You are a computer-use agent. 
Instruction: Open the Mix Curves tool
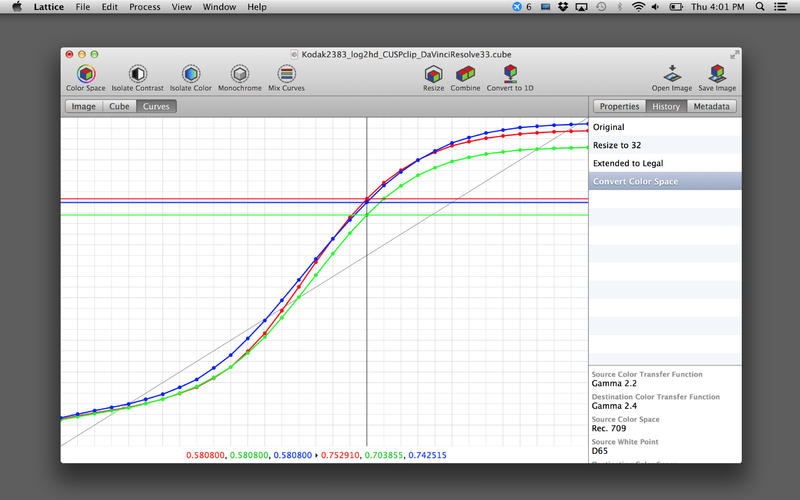tap(286, 74)
